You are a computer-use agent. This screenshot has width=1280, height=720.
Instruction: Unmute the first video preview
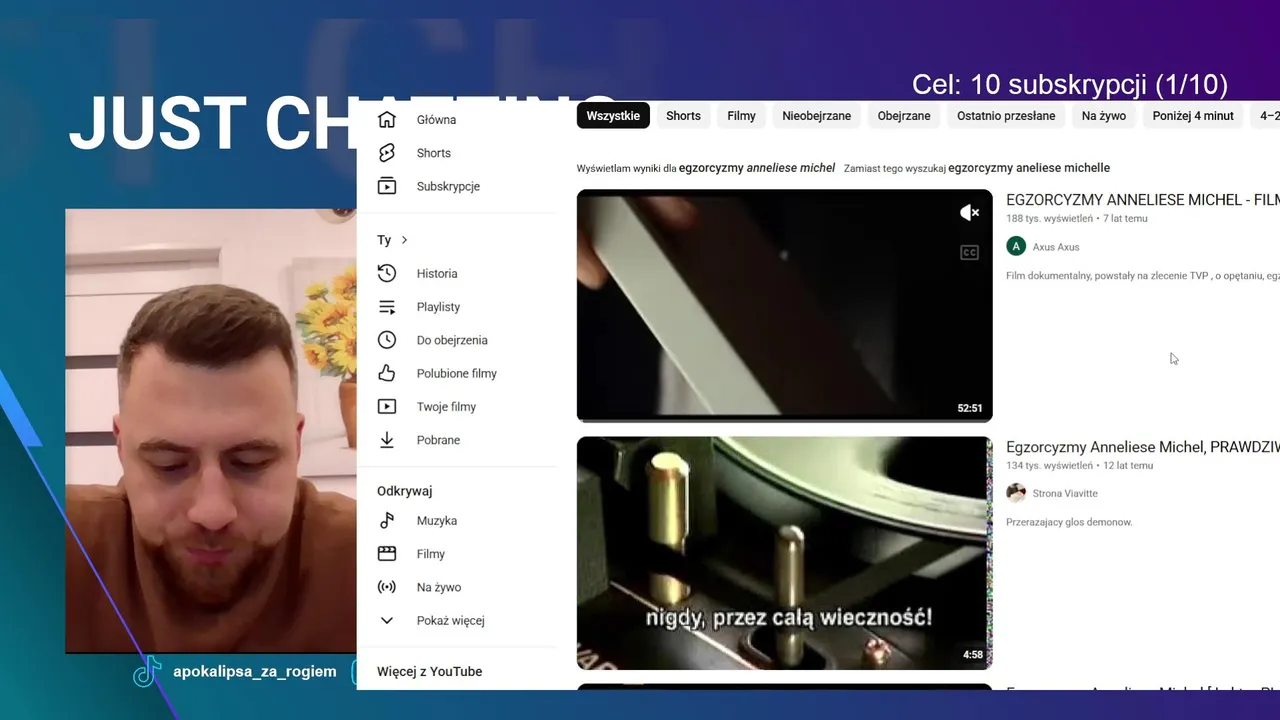coord(969,213)
